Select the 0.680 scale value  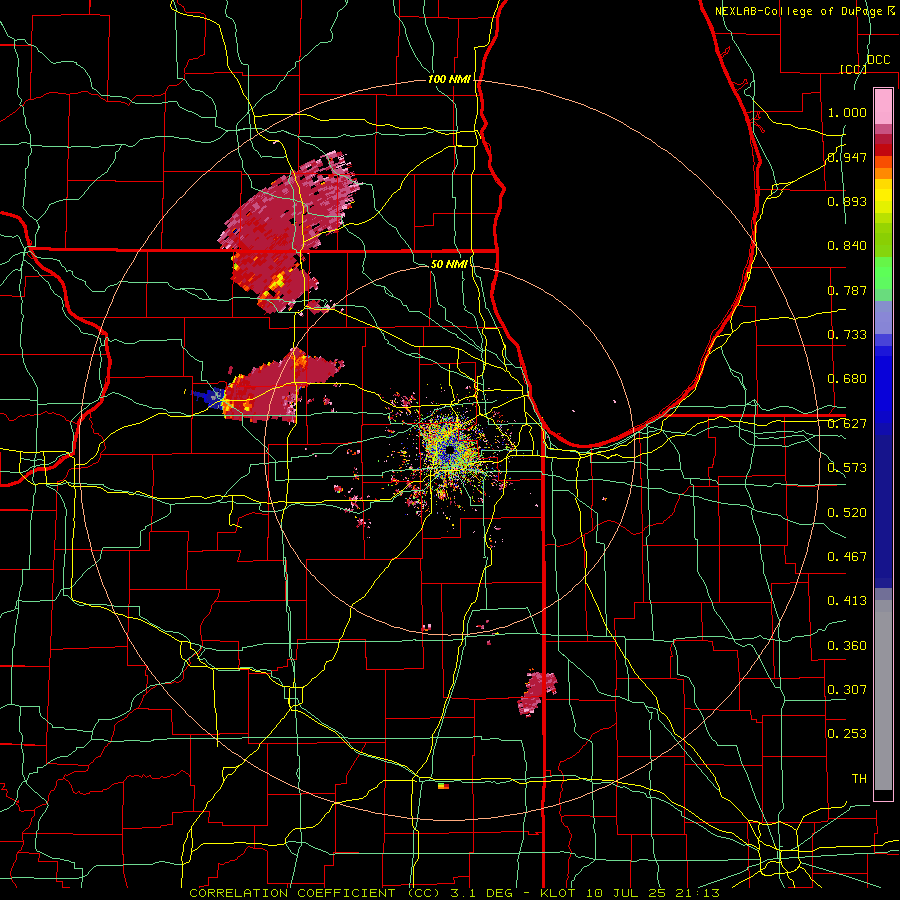click(x=847, y=379)
